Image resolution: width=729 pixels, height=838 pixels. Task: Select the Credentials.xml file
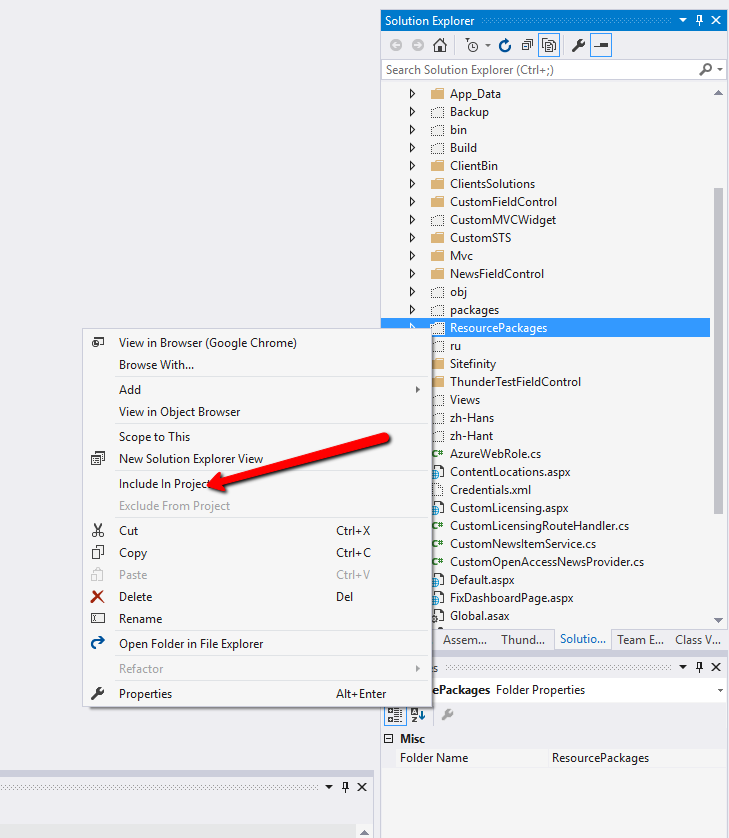click(x=490, y=490)
